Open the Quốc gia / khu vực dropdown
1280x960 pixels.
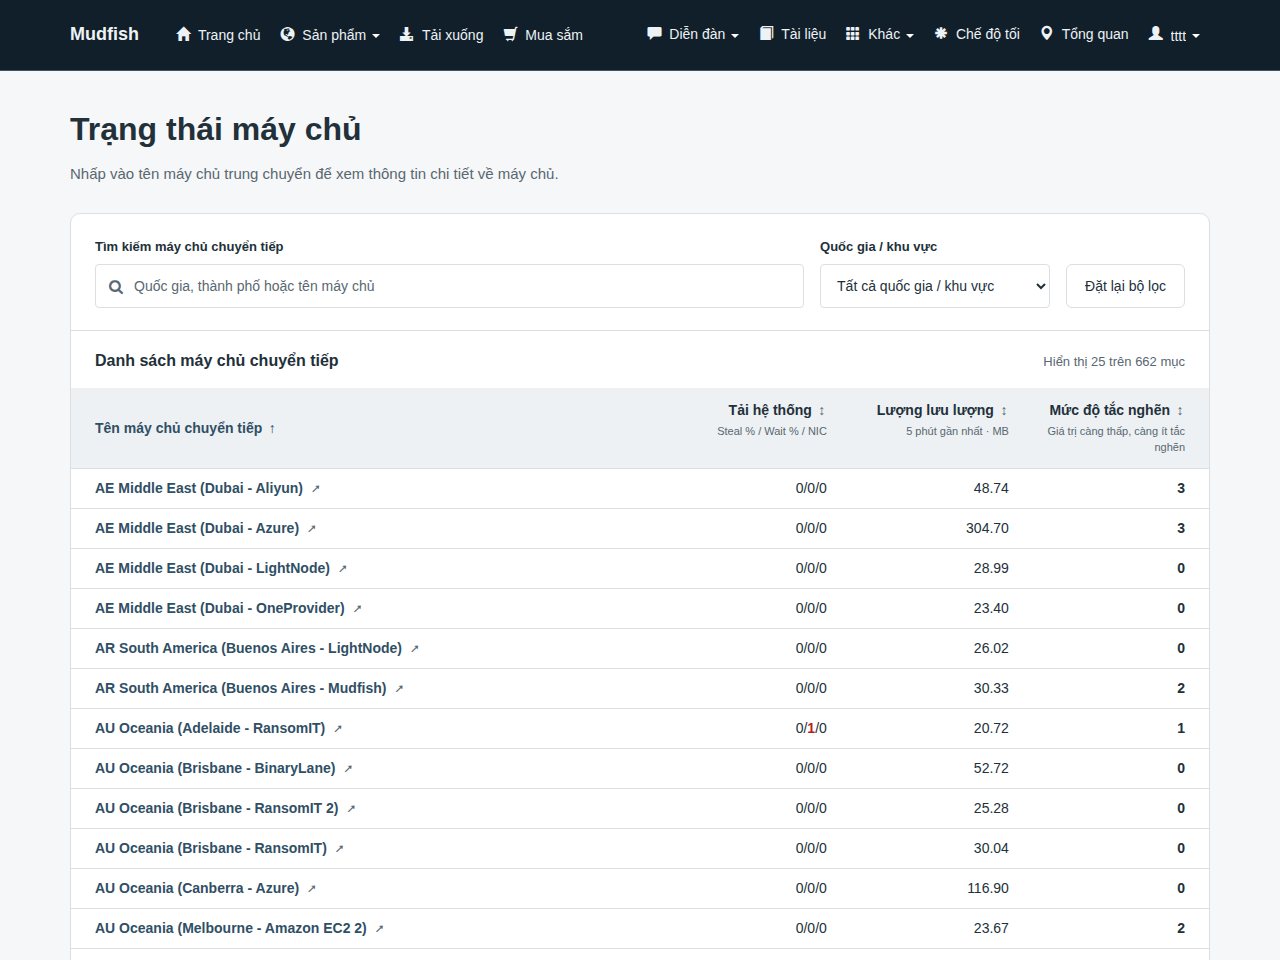point(935,286)
